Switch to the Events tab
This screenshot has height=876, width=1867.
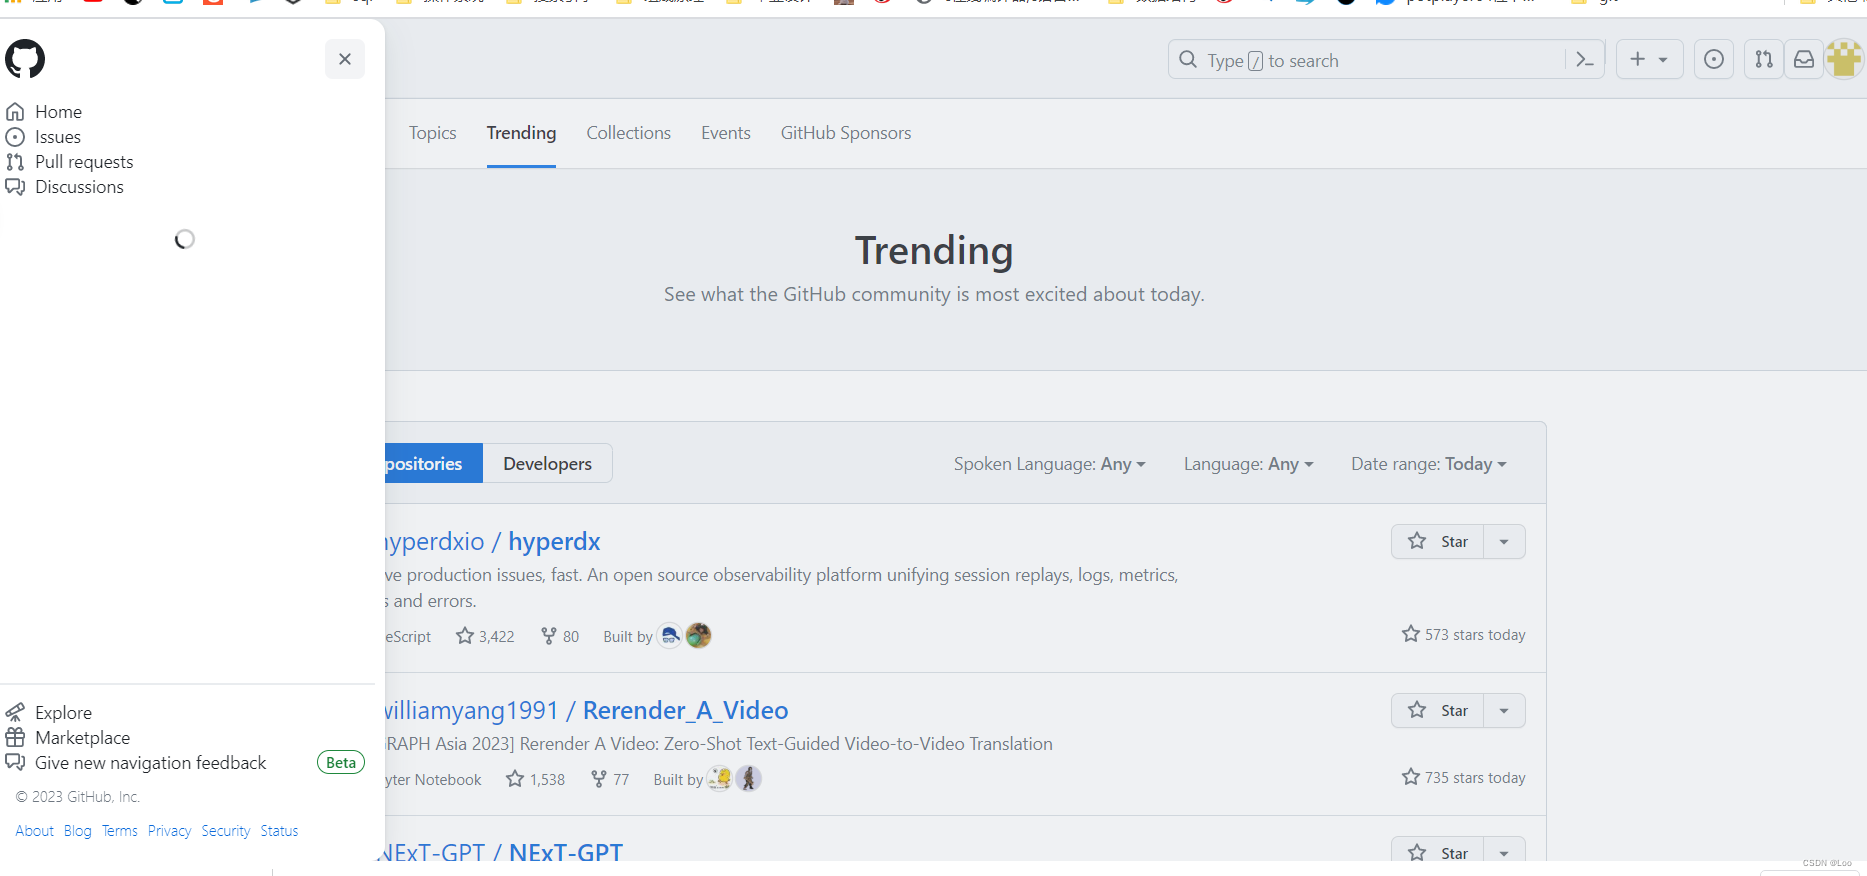[726, 133]
